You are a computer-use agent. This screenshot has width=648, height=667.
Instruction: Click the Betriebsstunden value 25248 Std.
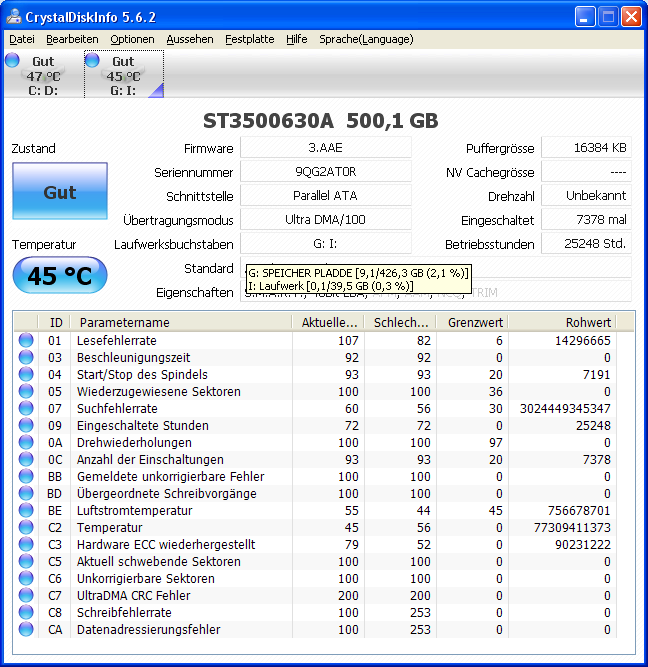(586, 244)
